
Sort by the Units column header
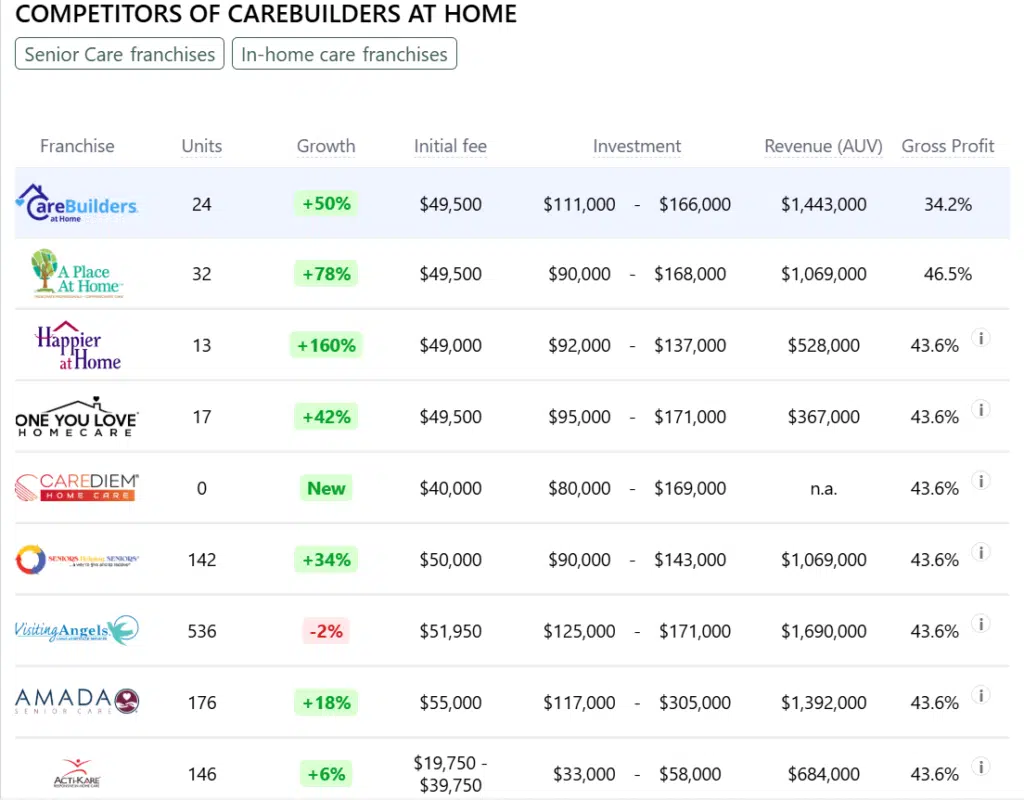pos(202,146)
